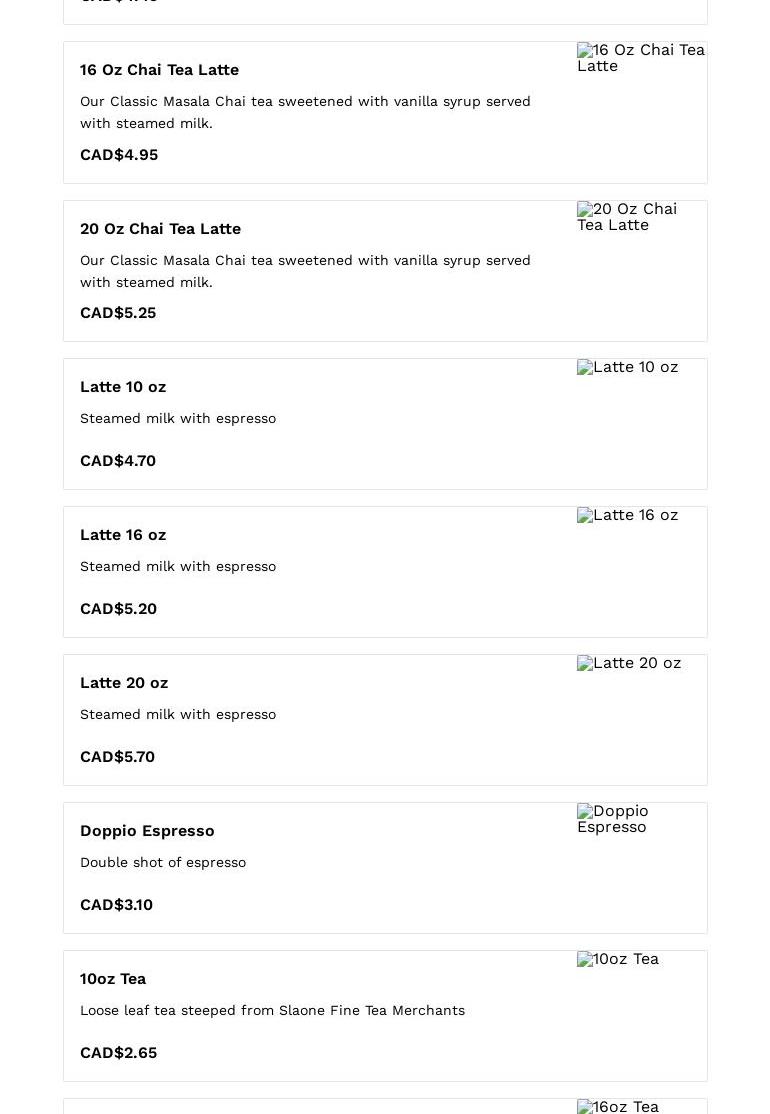Select the Latte 20 oz item name
Viewport: 770px width, 1114px height.
[x=124, y=683]
